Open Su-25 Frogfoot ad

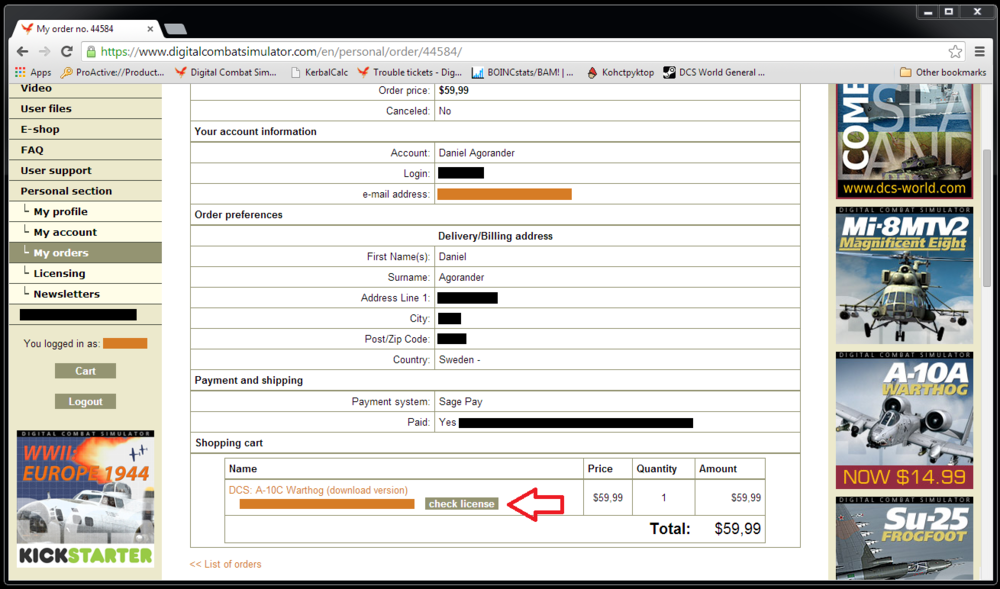click(904, 538)
